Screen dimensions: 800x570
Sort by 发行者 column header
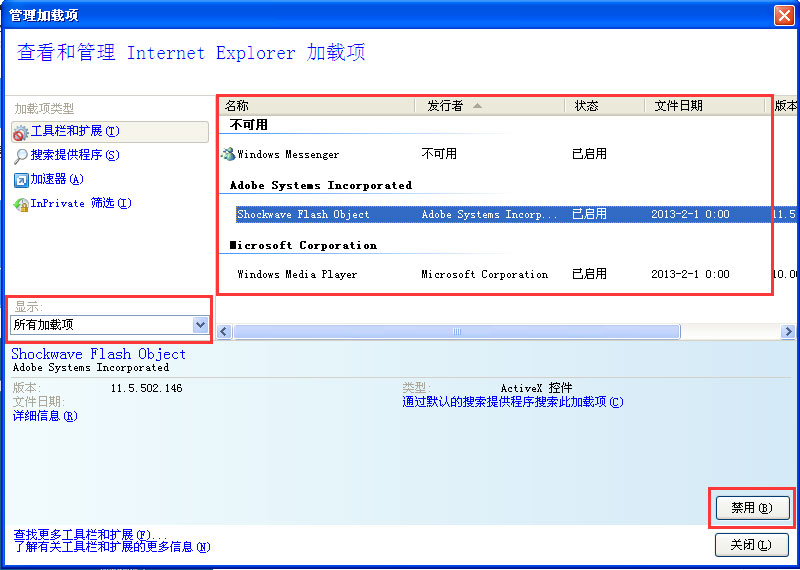coord(489,106)
